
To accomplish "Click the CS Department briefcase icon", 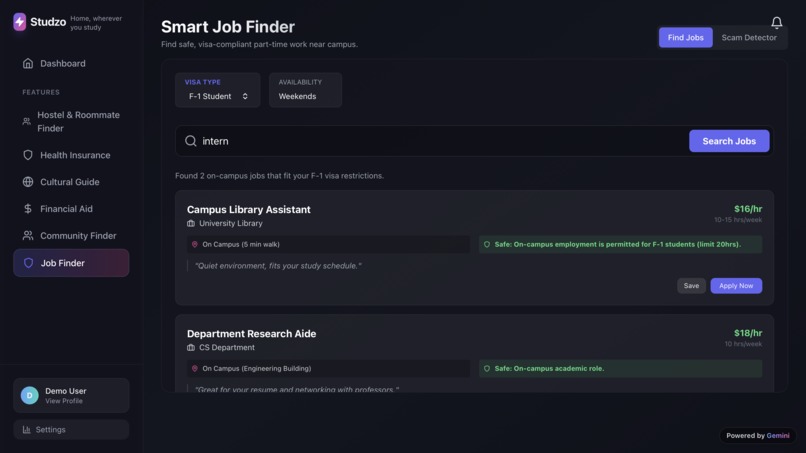I will 191,348.
